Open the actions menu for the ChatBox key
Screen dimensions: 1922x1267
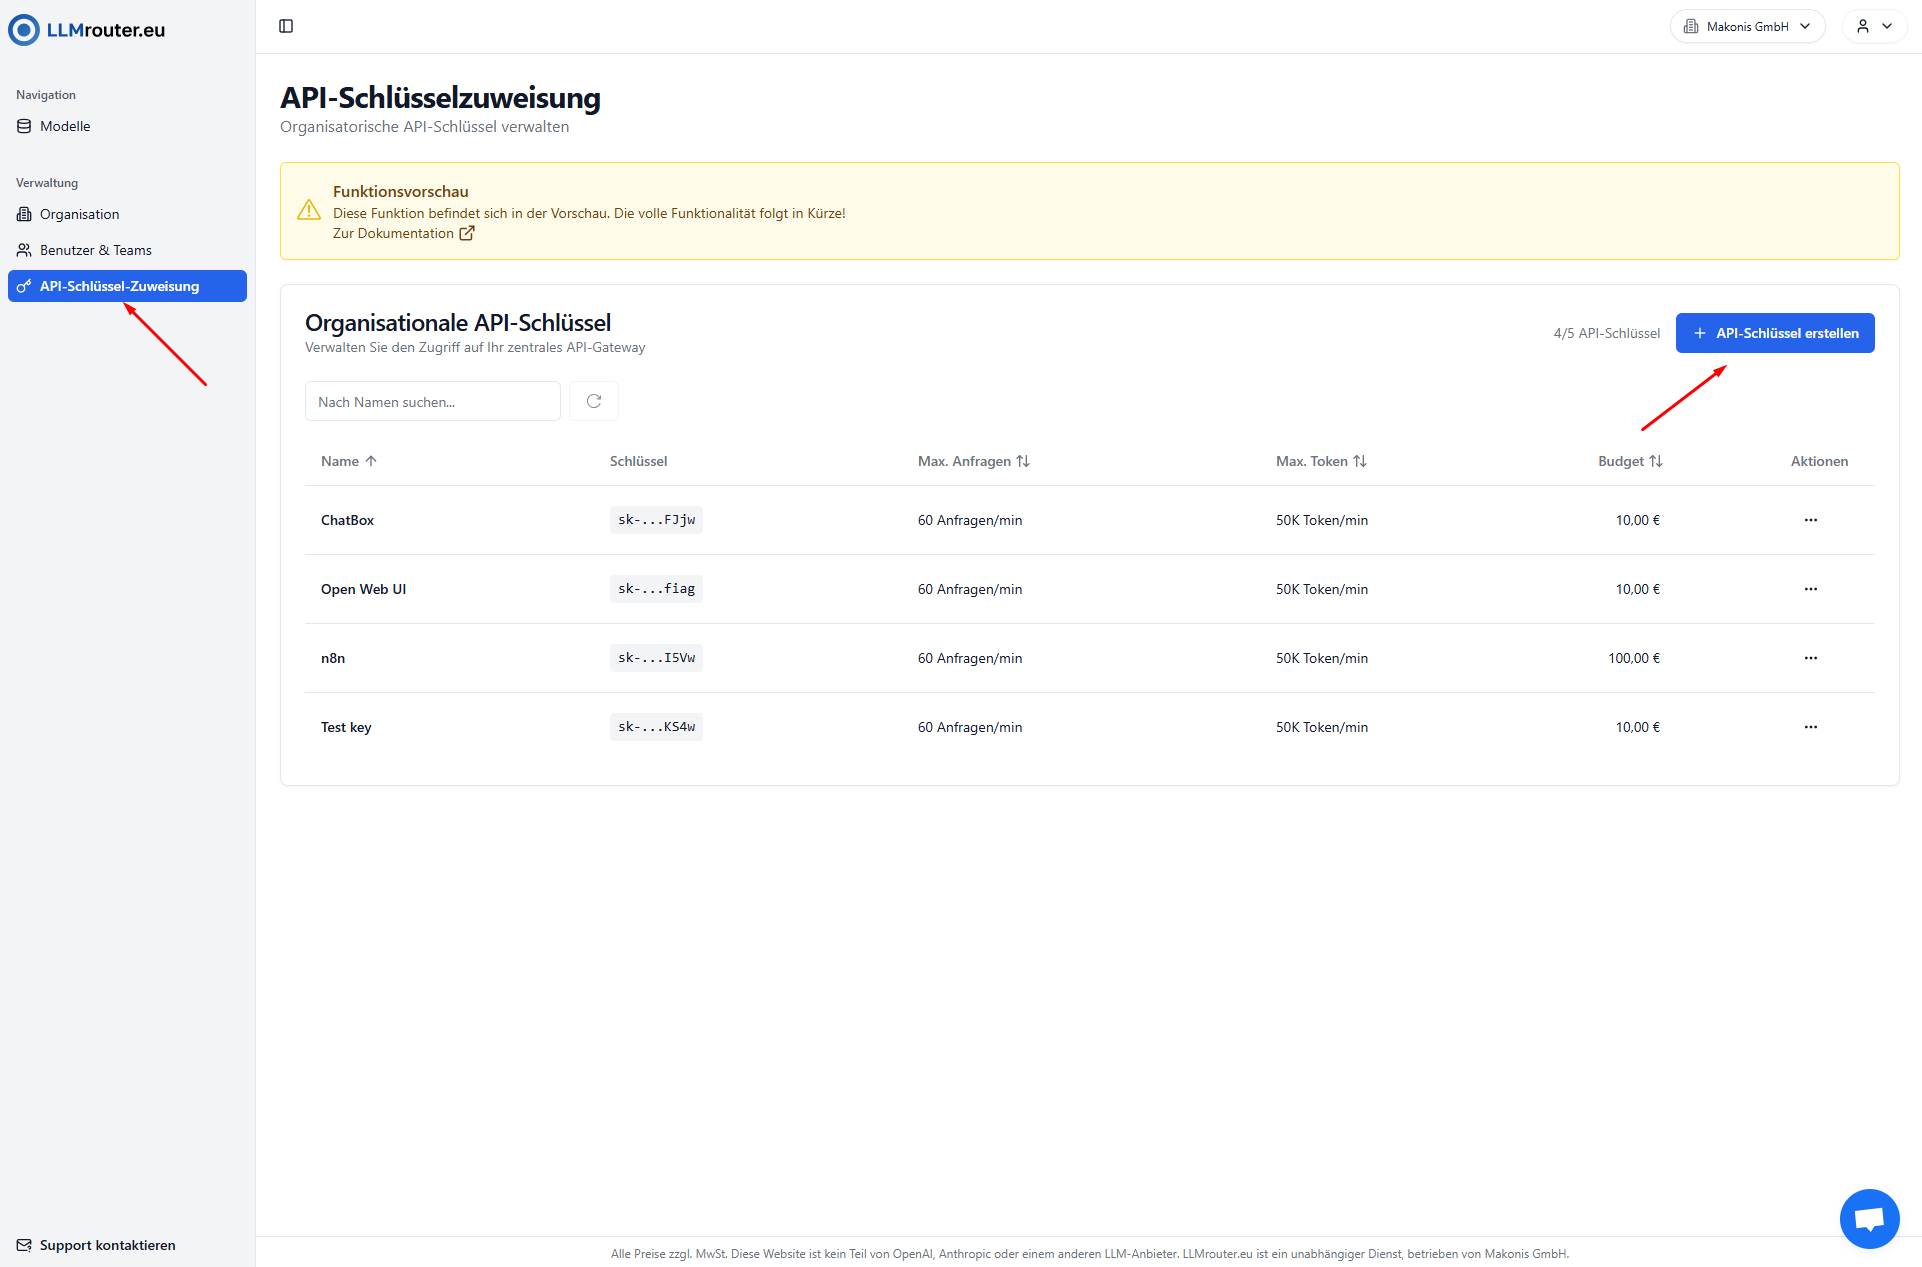point(1810,519)
